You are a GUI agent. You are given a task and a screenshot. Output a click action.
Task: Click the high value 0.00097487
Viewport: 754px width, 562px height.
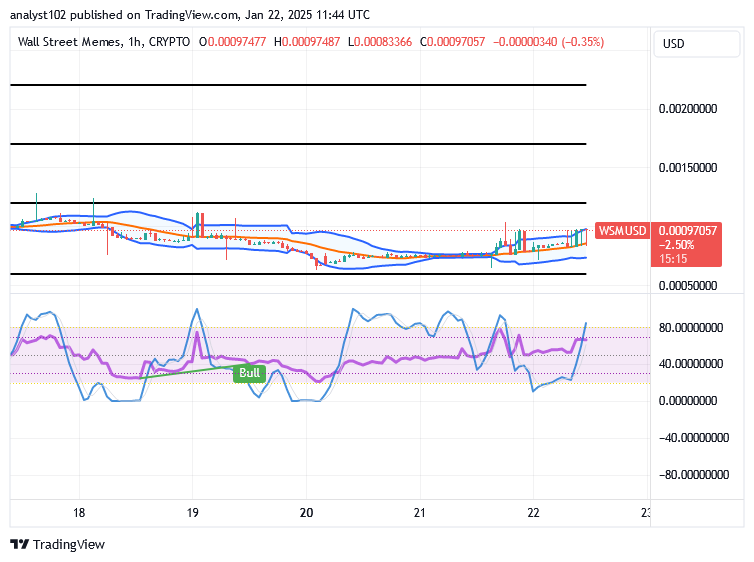[311, 42]
